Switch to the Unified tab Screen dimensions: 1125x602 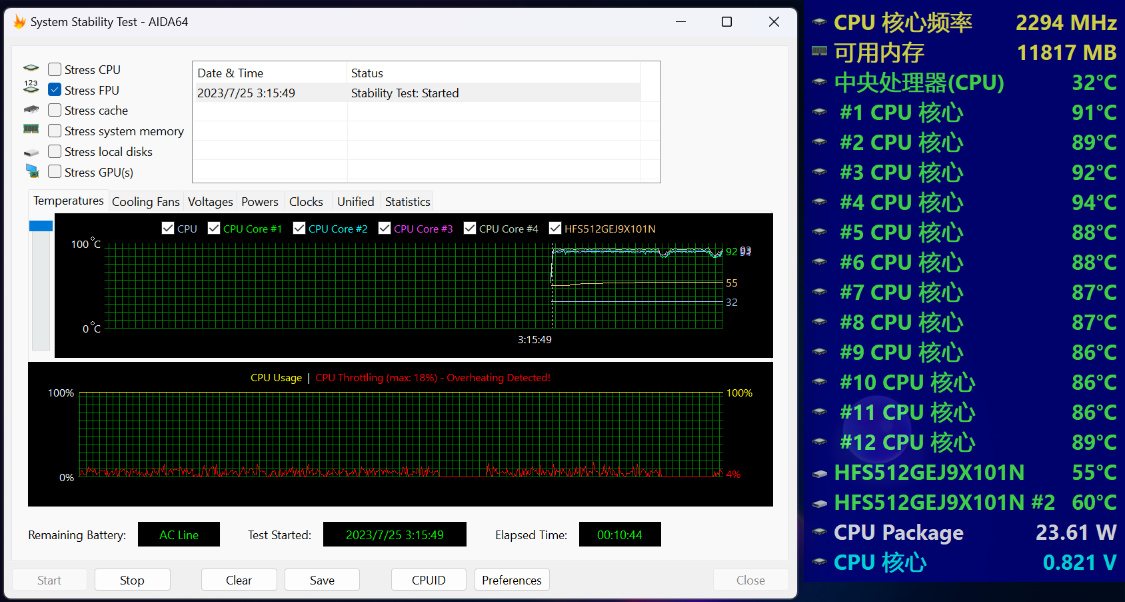[356, 202]
